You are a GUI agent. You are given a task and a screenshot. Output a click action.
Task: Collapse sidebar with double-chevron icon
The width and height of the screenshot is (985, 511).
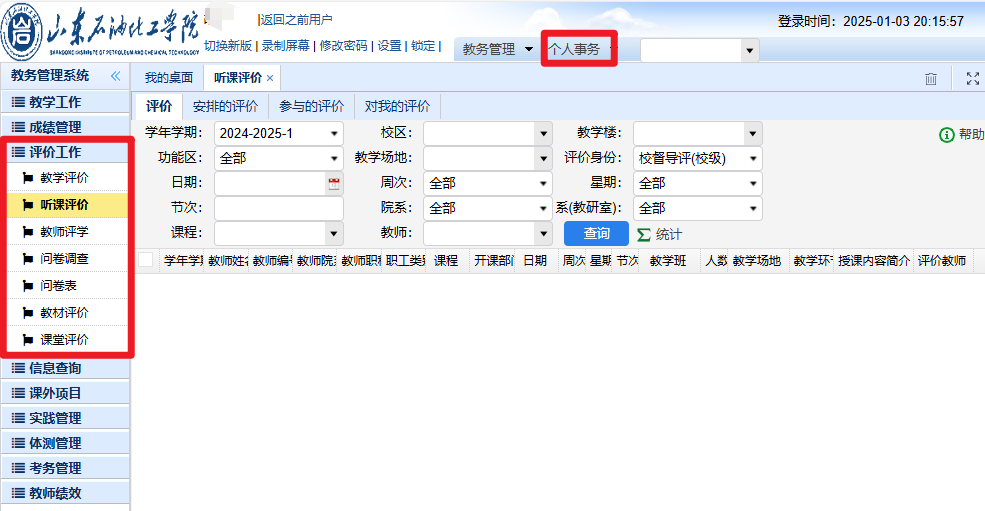point(115,76)
